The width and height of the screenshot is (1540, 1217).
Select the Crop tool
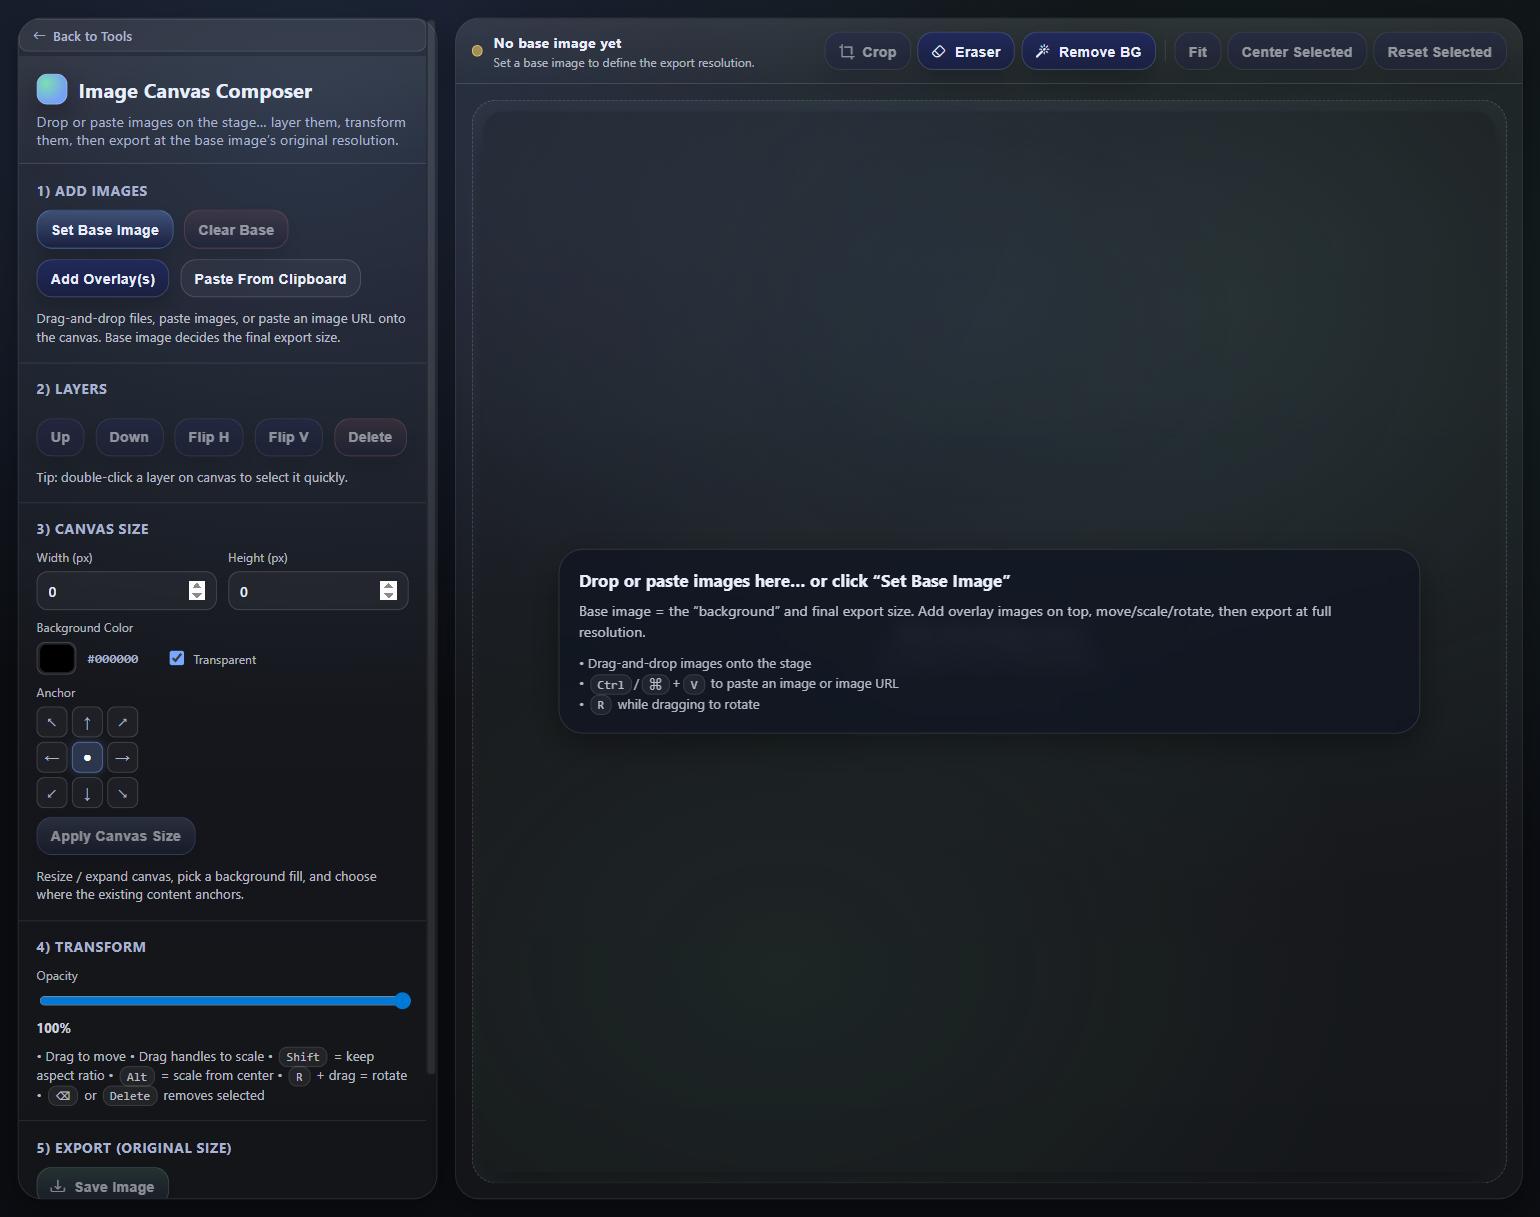coord(867,52)
